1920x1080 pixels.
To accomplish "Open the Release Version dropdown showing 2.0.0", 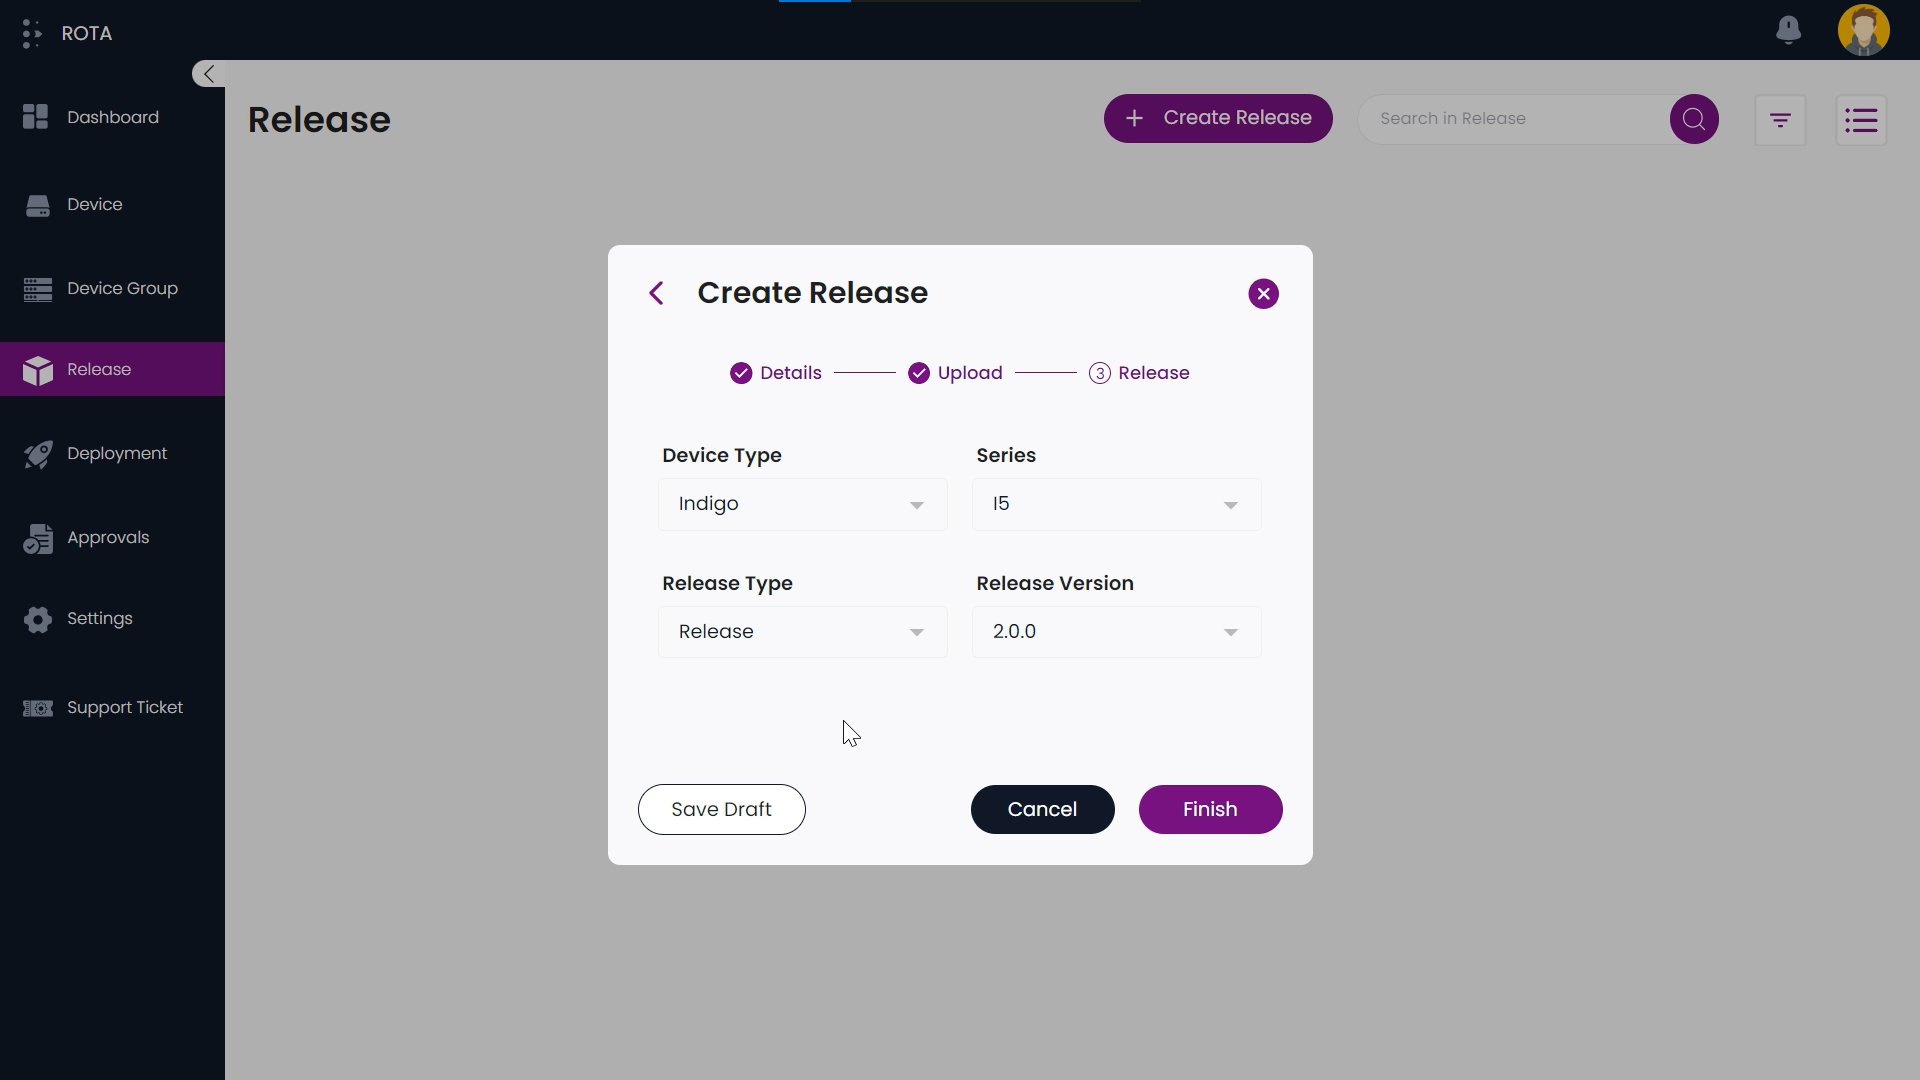I will [1116, 631].
